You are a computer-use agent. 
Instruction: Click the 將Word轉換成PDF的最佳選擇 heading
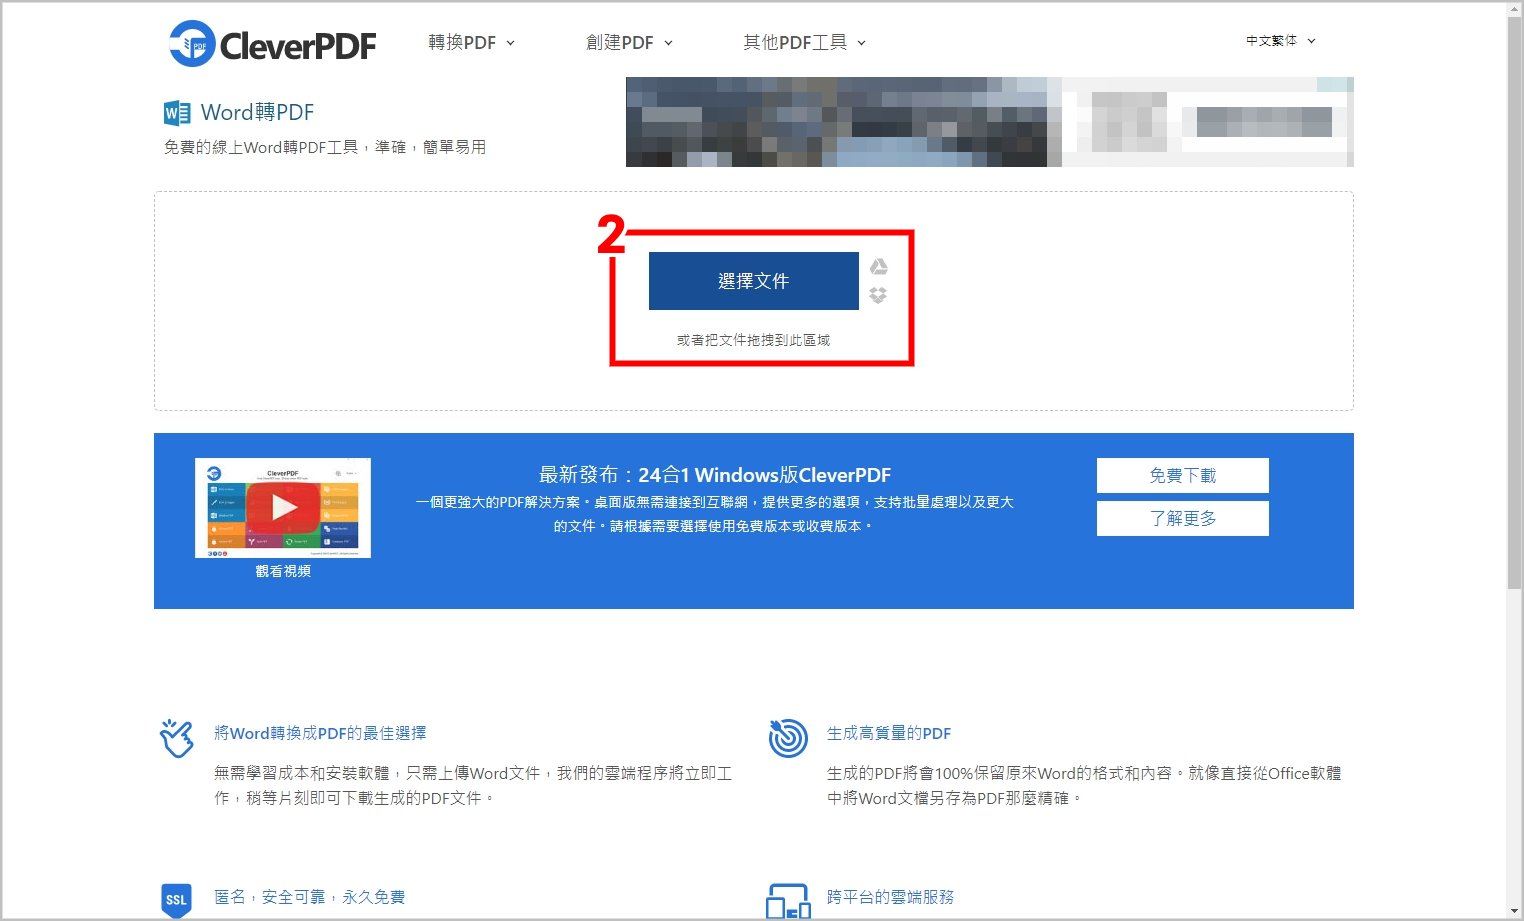(320, 733)
